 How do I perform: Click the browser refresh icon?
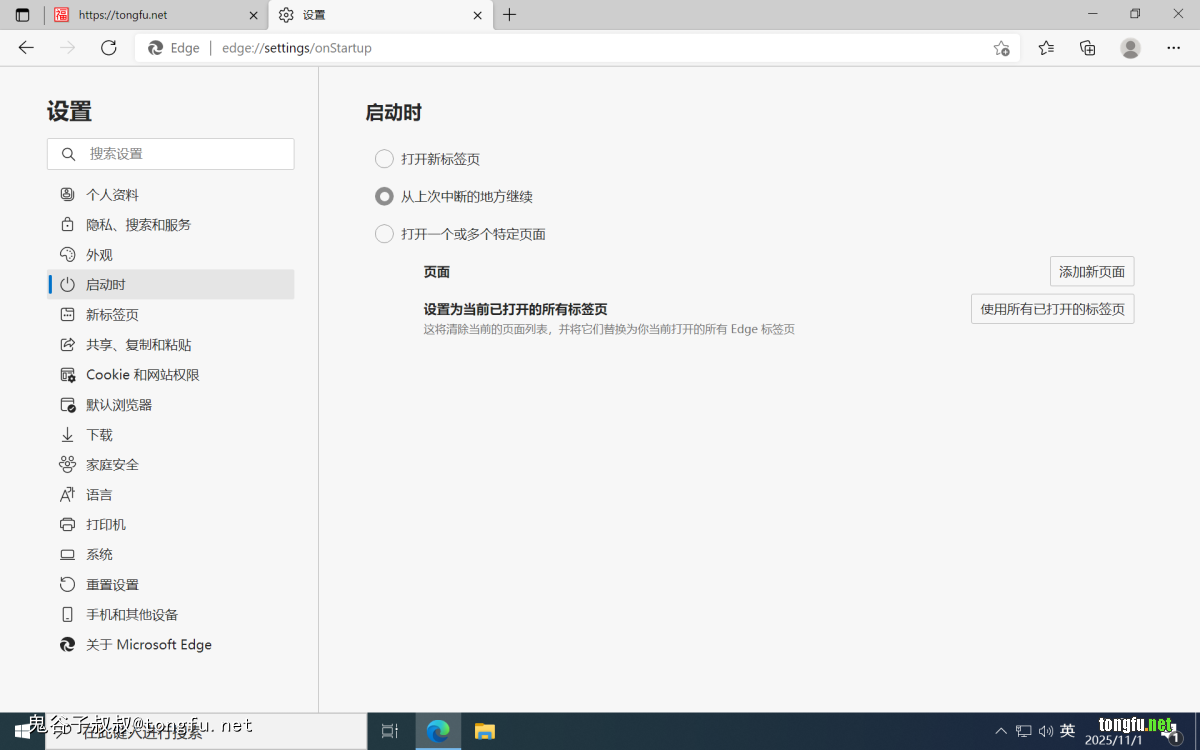click(109, 48)
